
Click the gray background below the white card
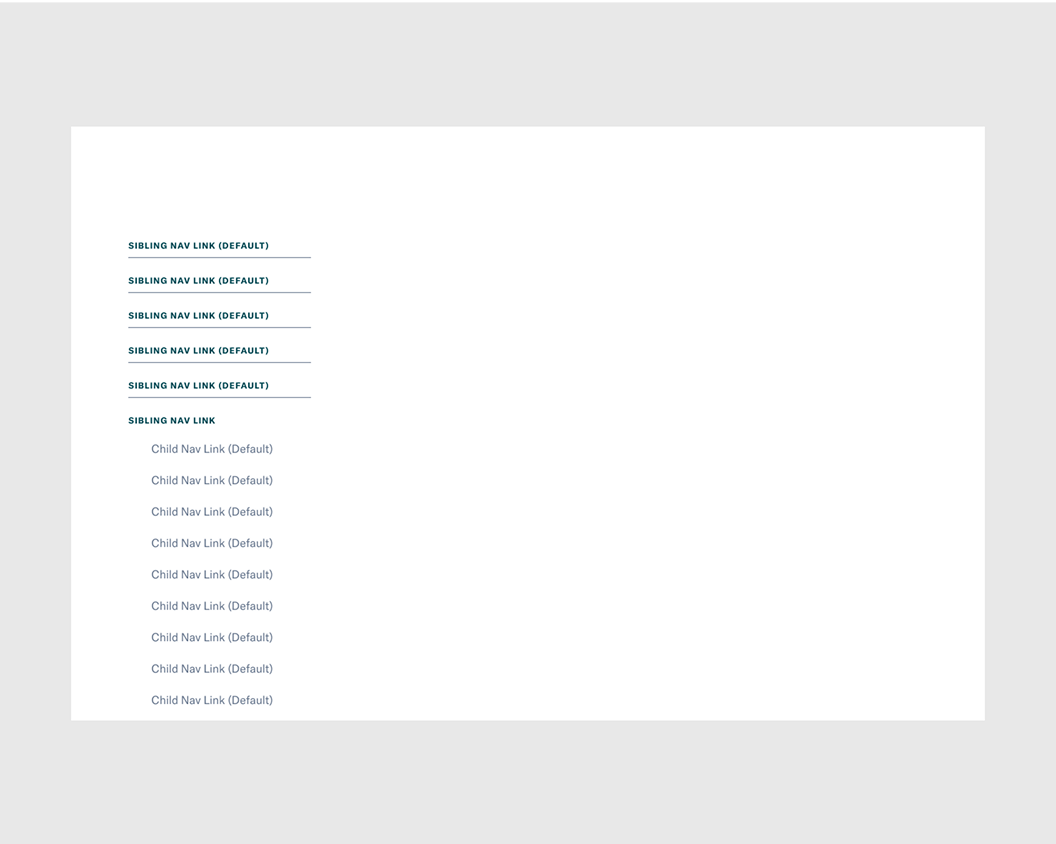528,782
